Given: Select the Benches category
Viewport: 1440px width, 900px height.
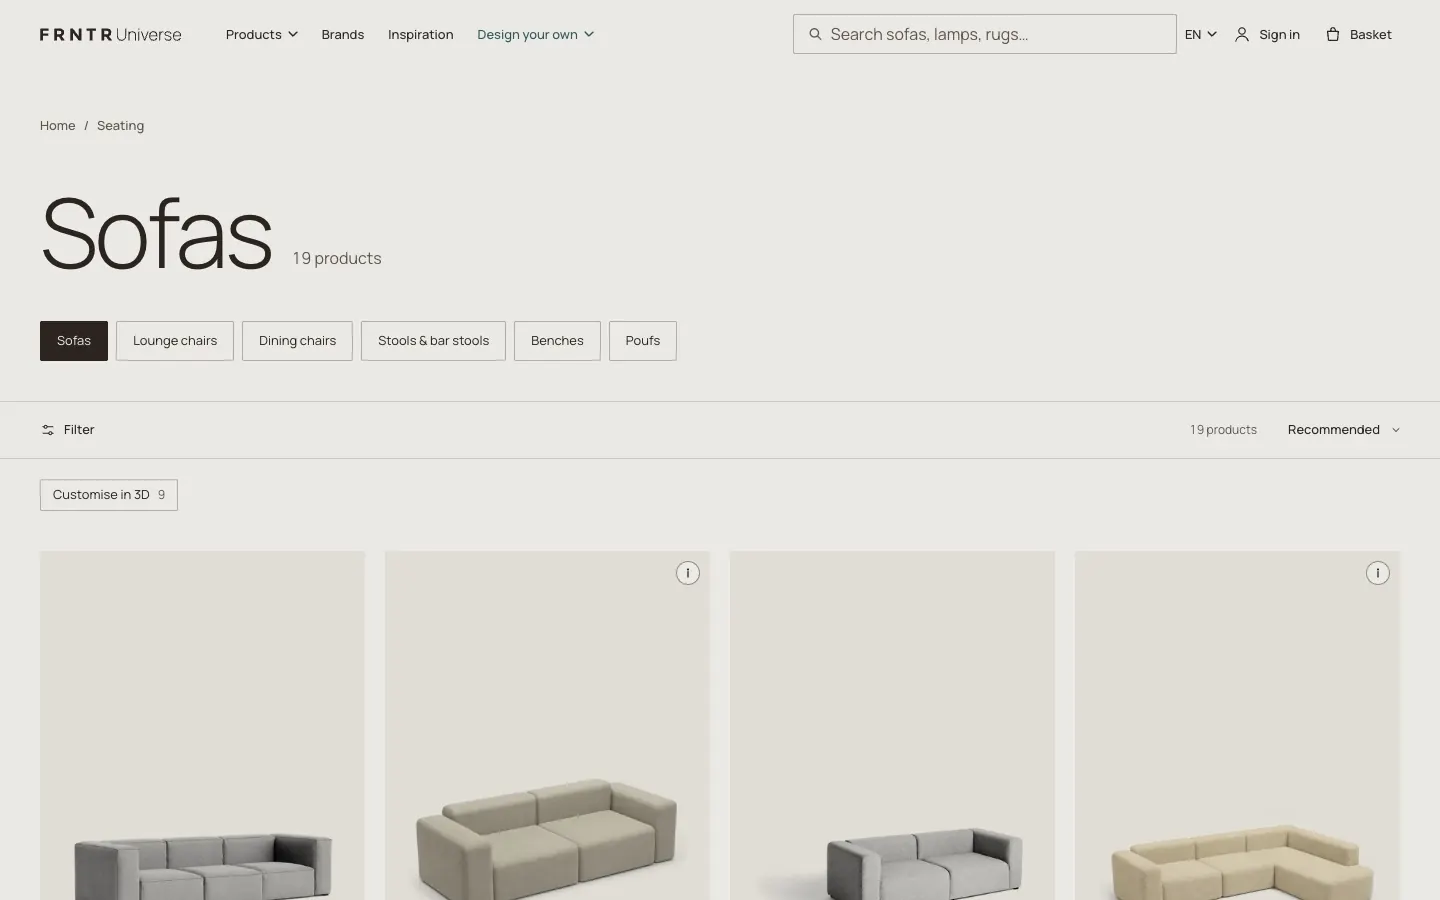Looking at the screenshot, I should coord(557,341).
